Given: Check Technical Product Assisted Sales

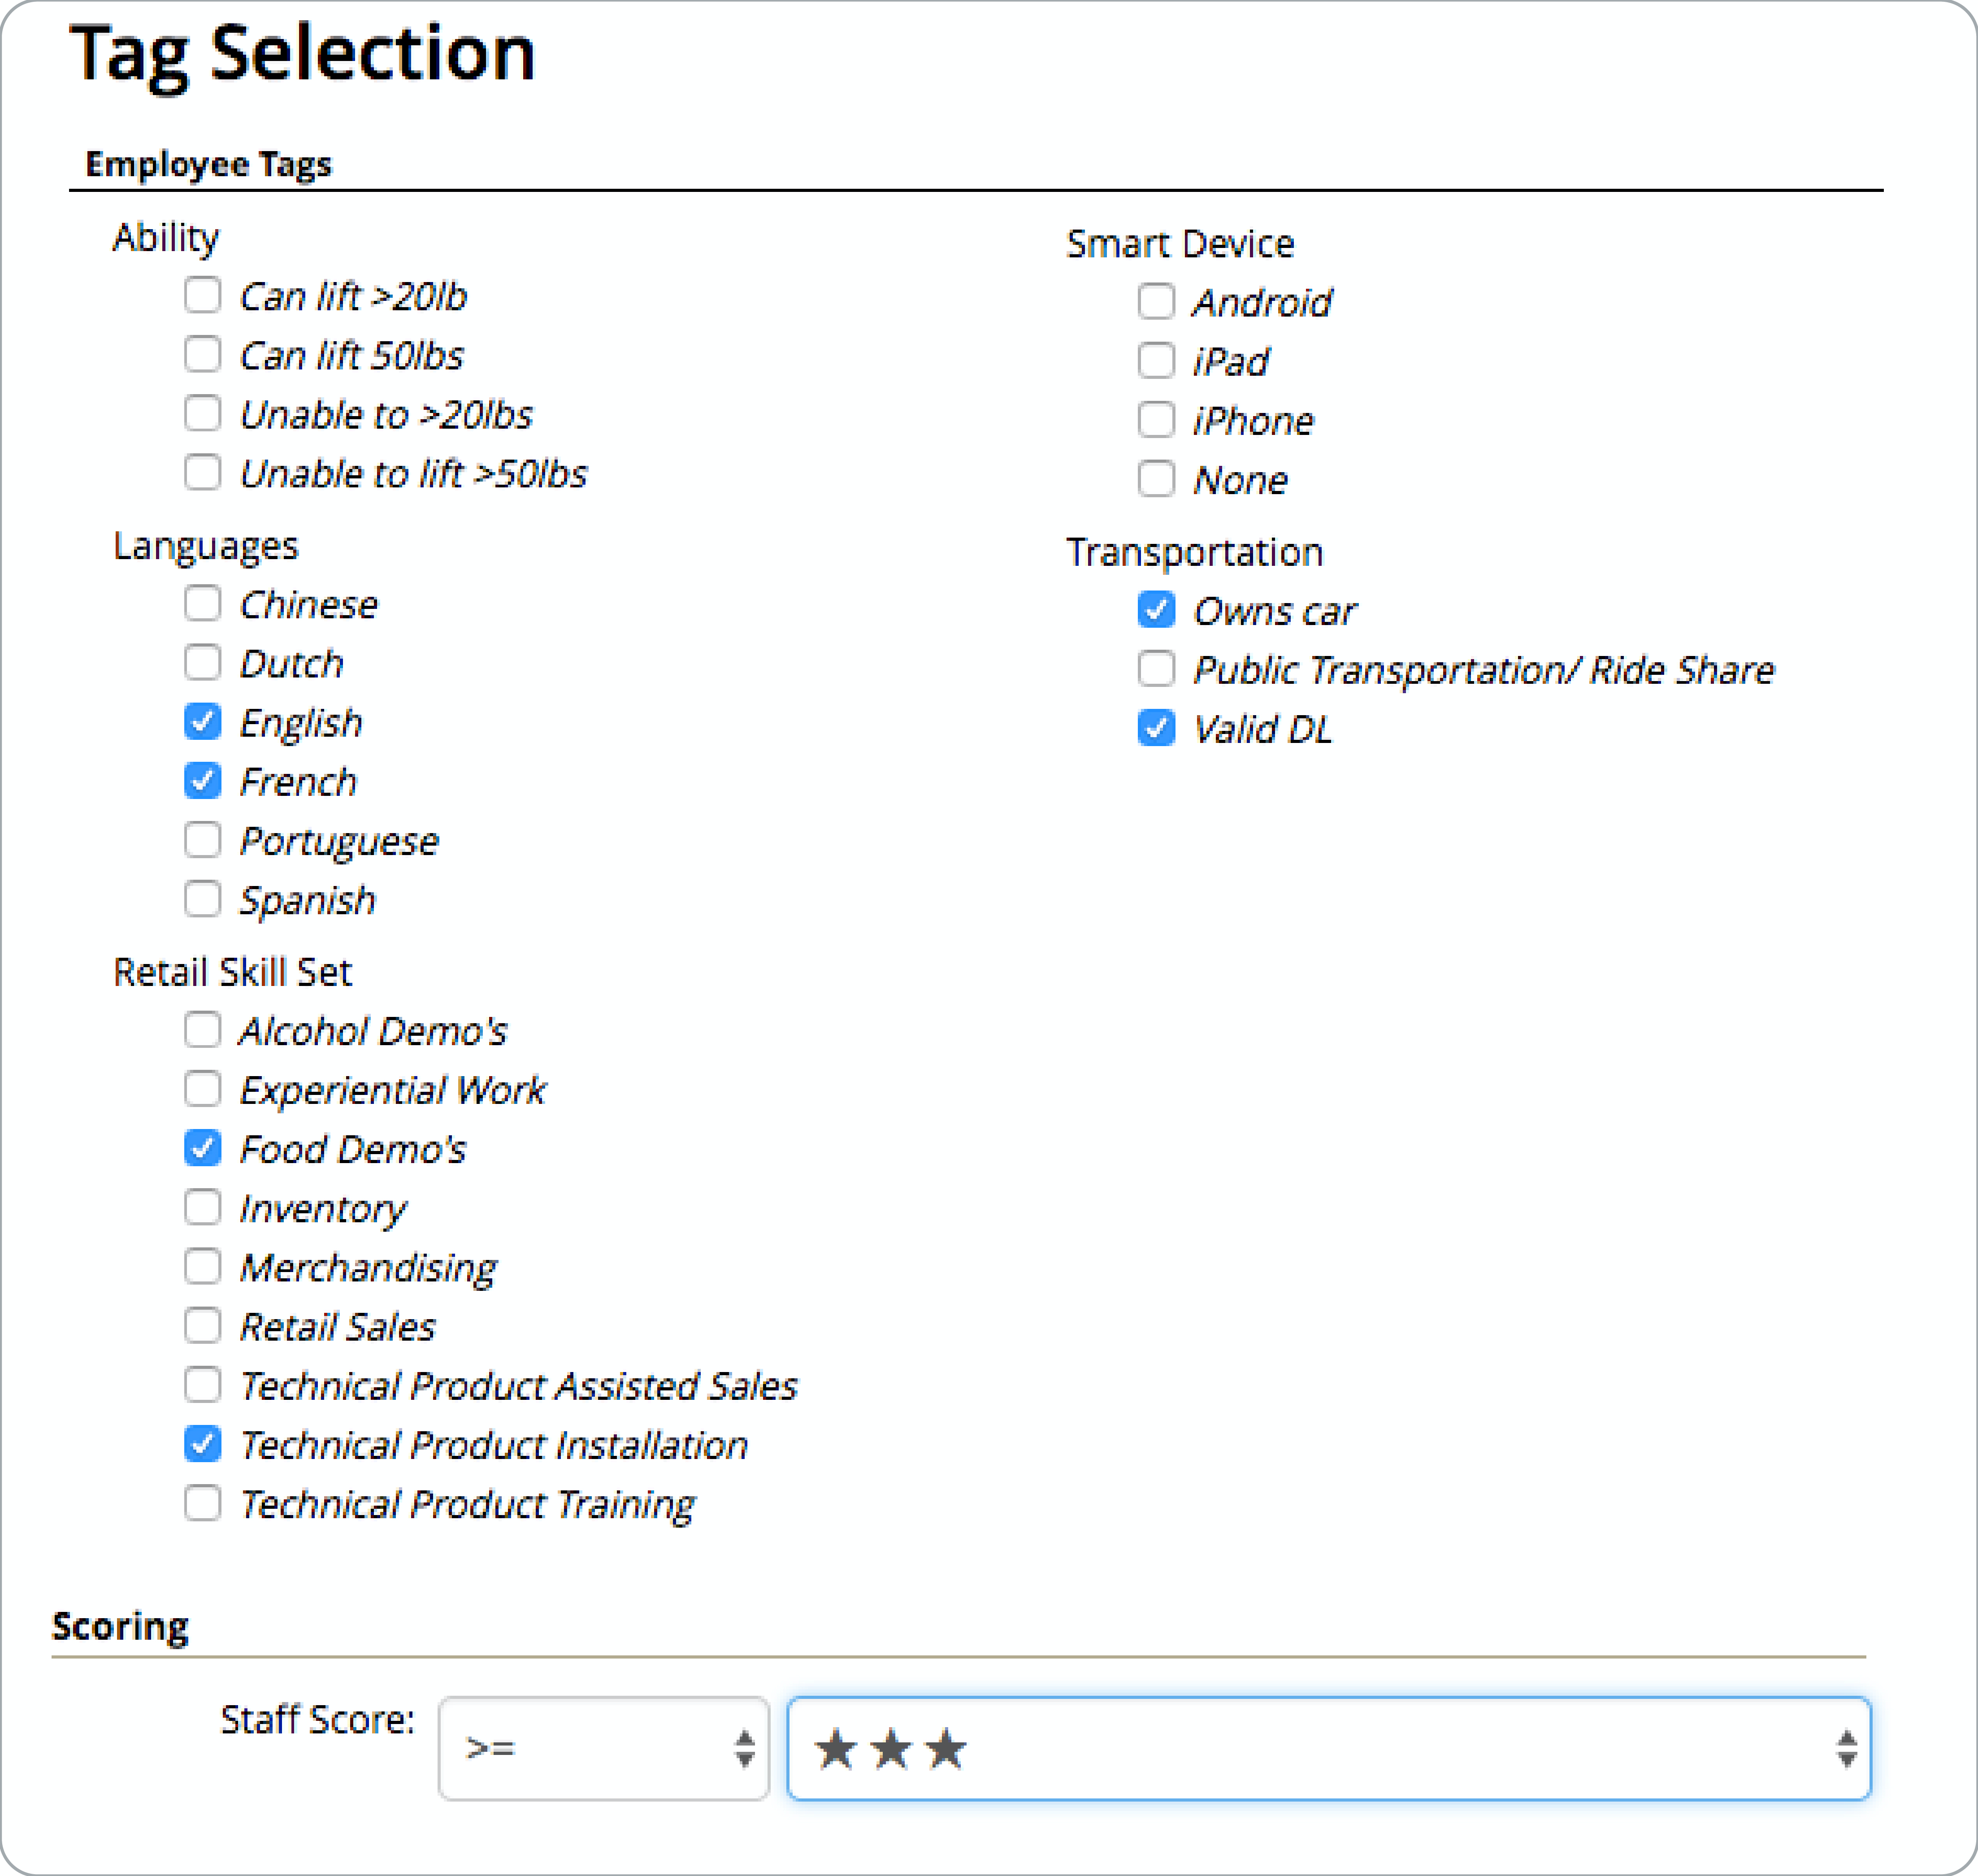Looking at the screenshot, I should coord(203,1385).
